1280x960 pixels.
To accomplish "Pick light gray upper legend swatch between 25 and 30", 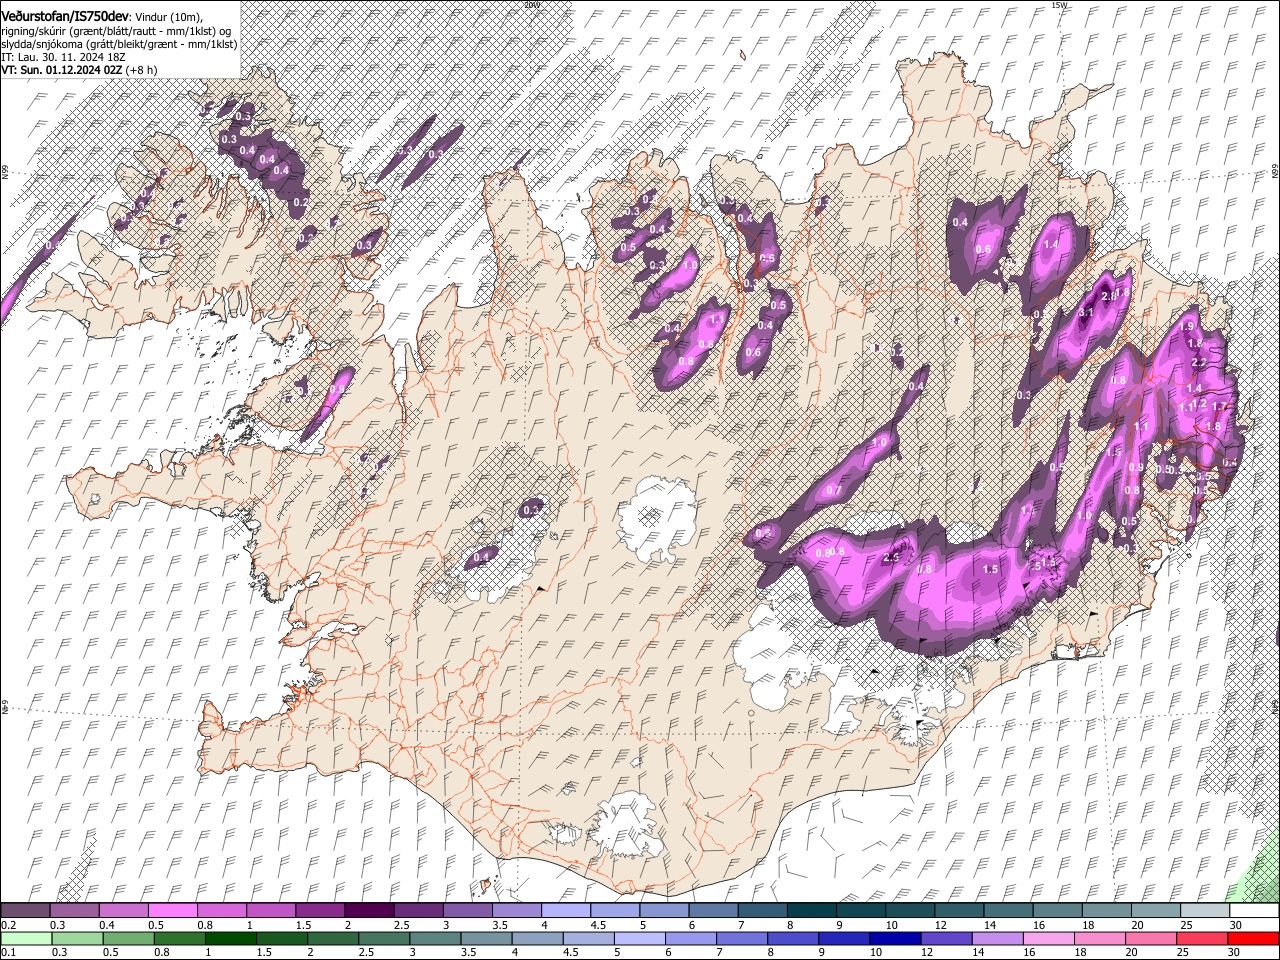I will tap(1204, 911).
